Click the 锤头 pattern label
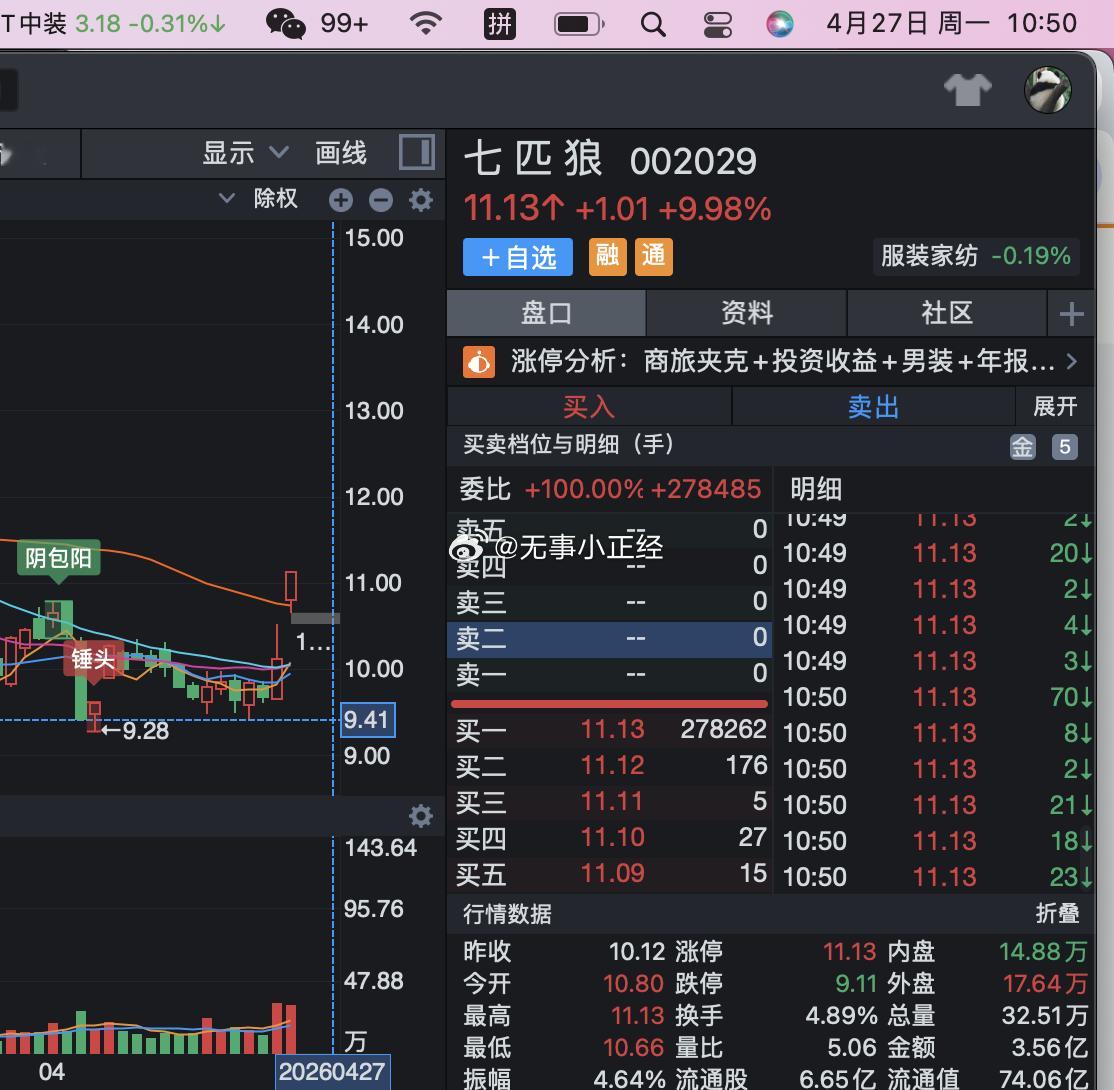This screenshot has height=1090, width=1114. pyautogui.click(x=92, y=659)
